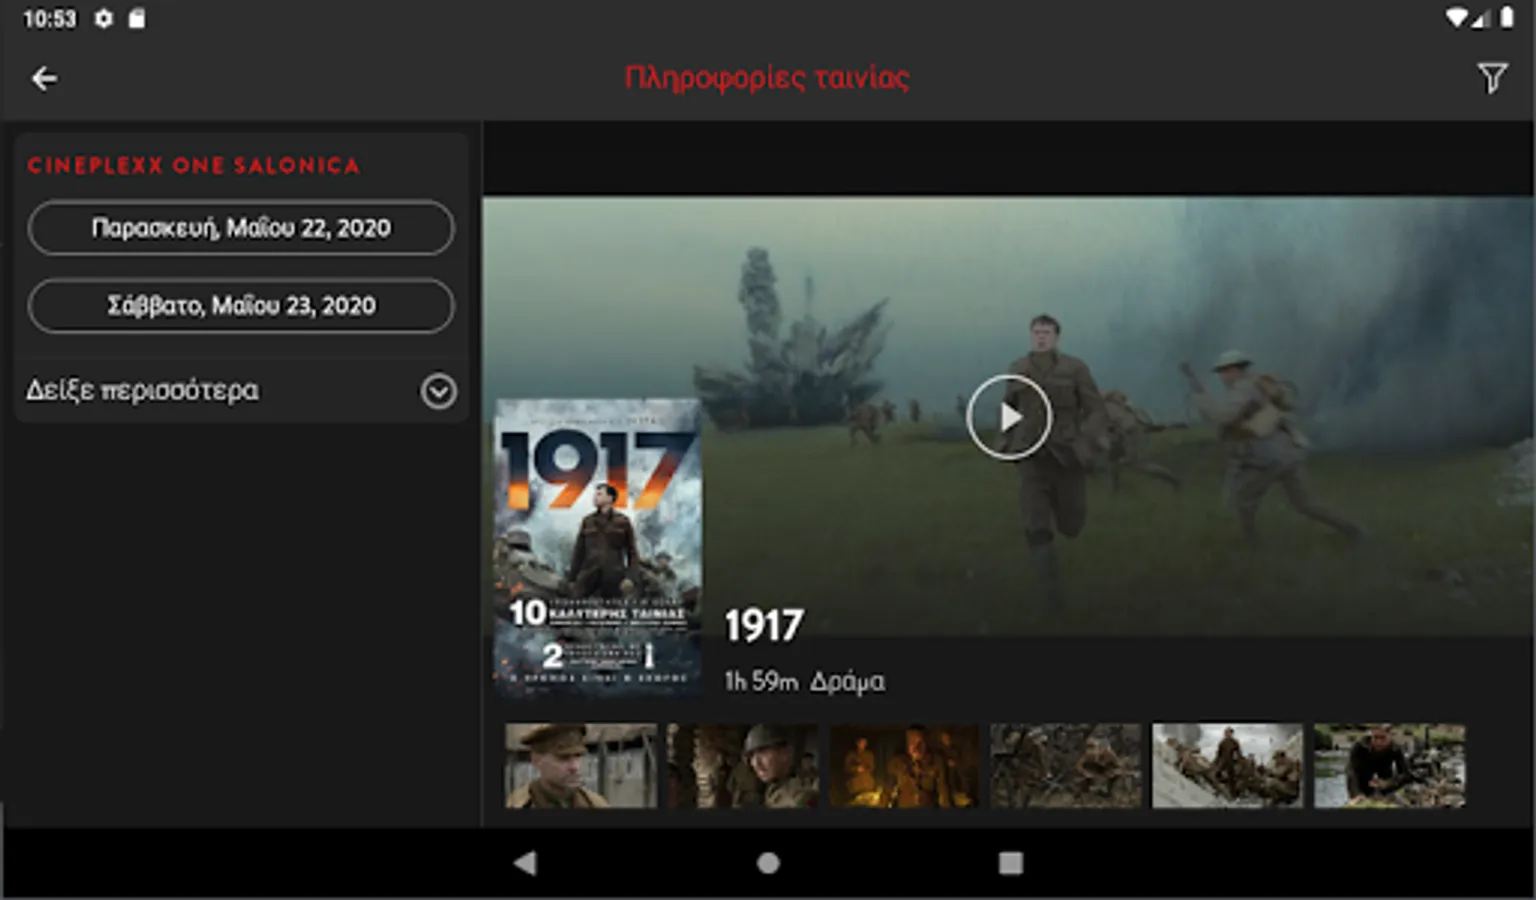Click the SD card status bar icon
The image size is (1536, 900).
(137, 19)
